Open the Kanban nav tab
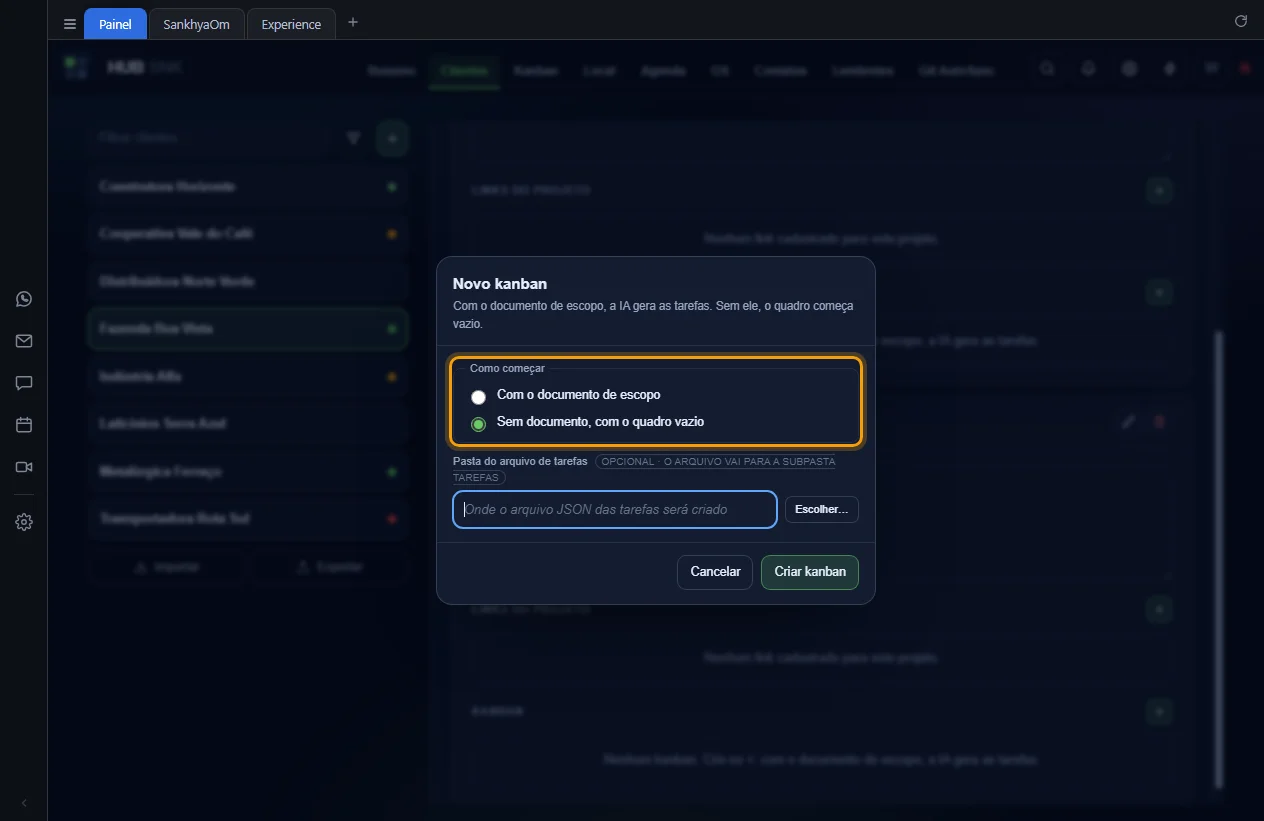Screen dimensions: 1264x821 [x=535, y=71]
